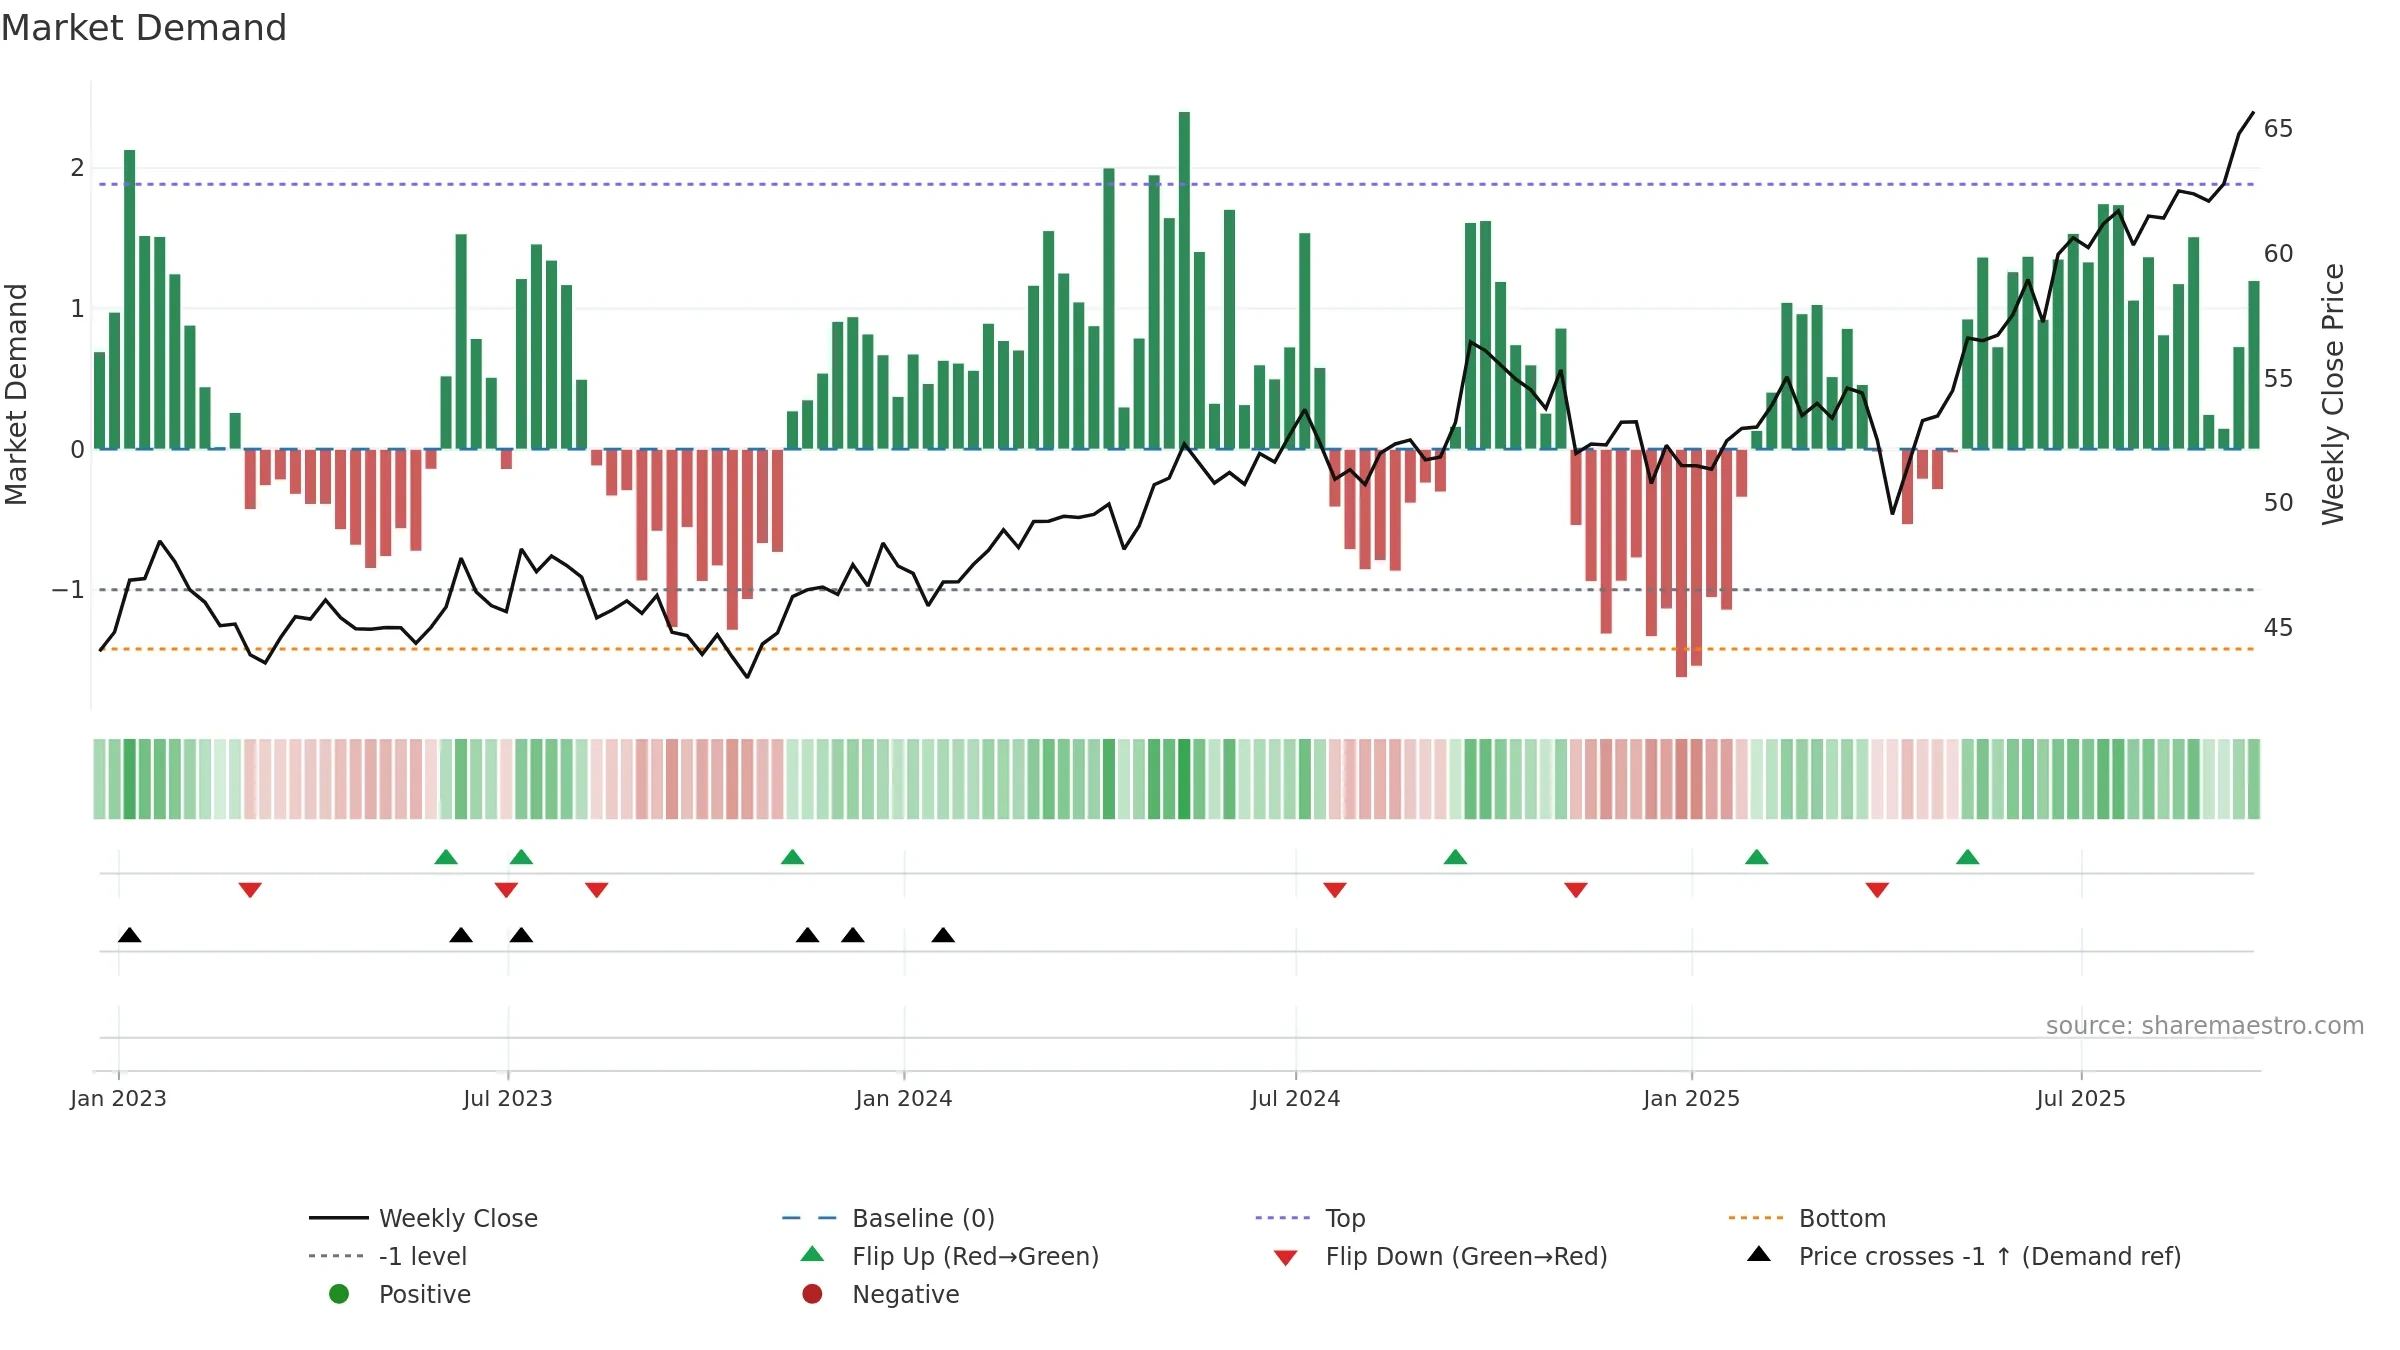2400x1350 pixels.
Task: Select green flip-up marker just after Jul 2023
Action: 521,857
